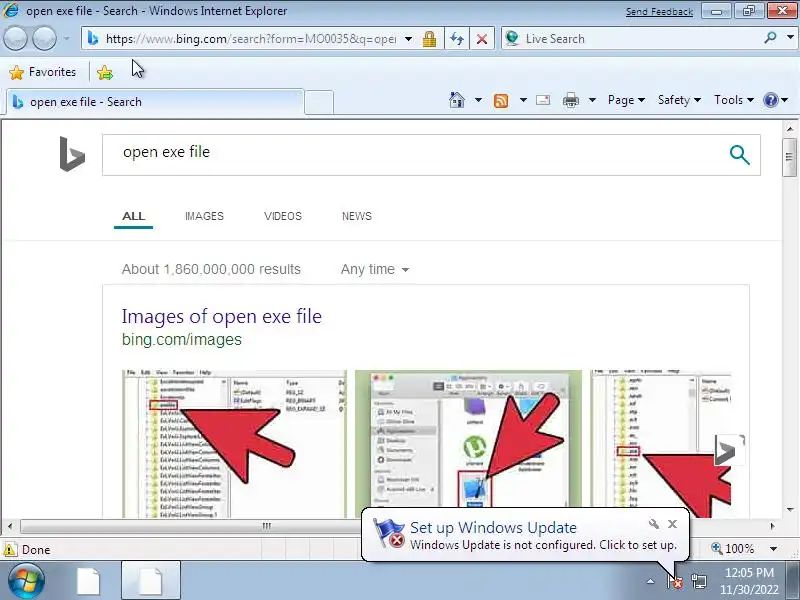Click the horizontal scroll right arrow
Image resolution: width=800 pixels, height=600 pixels.
(x=772, y=526)
